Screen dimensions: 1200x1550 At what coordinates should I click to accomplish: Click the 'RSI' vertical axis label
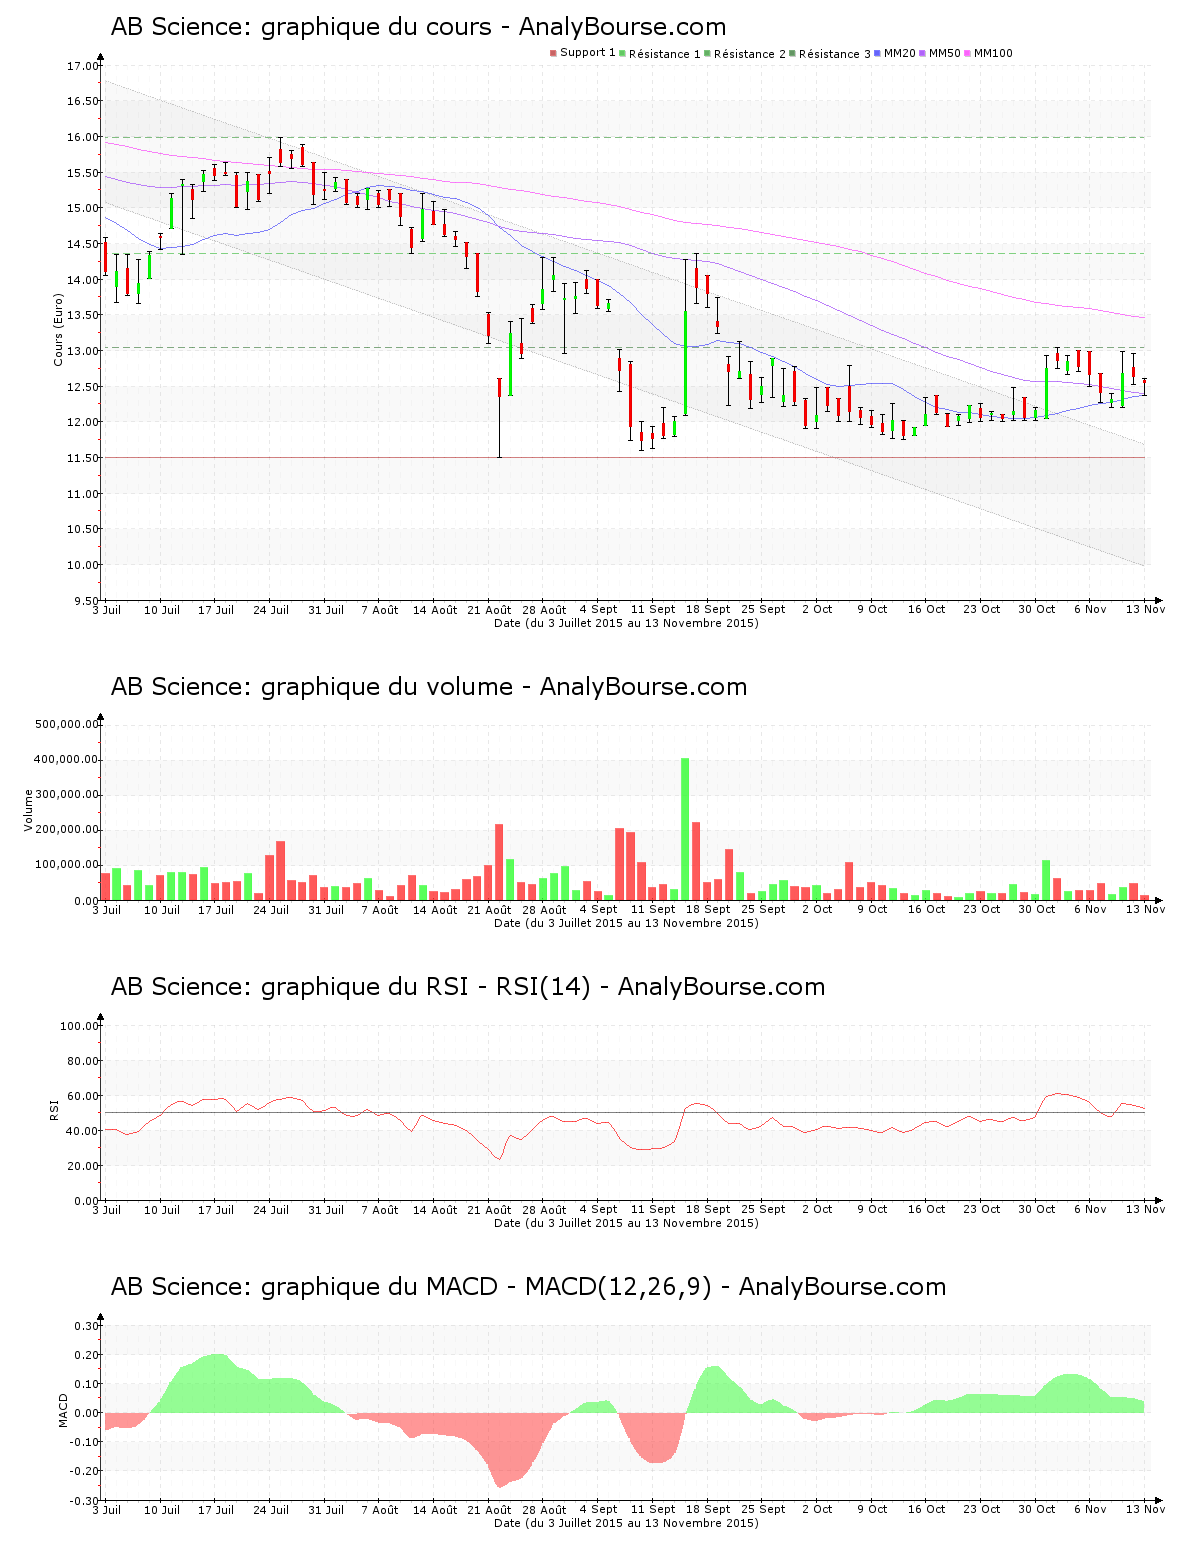(x=55, y=1109)
